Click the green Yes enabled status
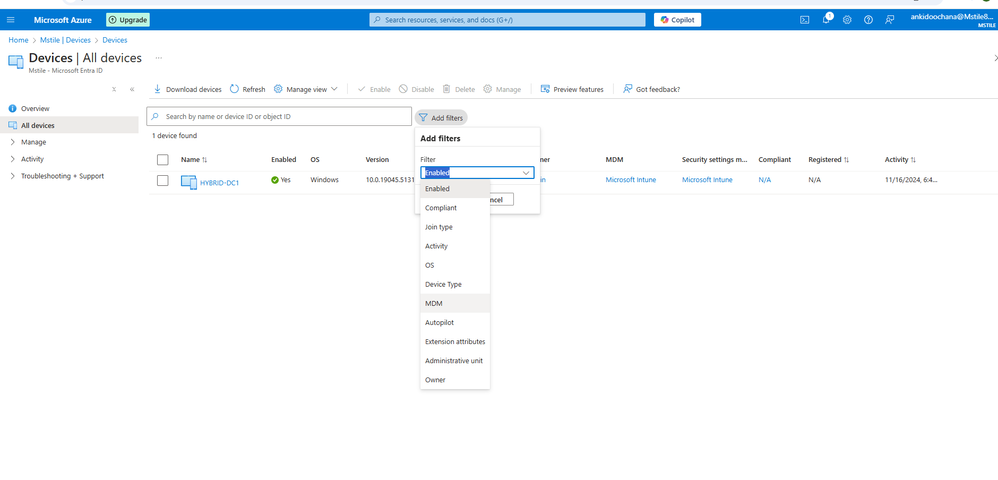This screenshot has width=998, height=480. tap(281, 180)
